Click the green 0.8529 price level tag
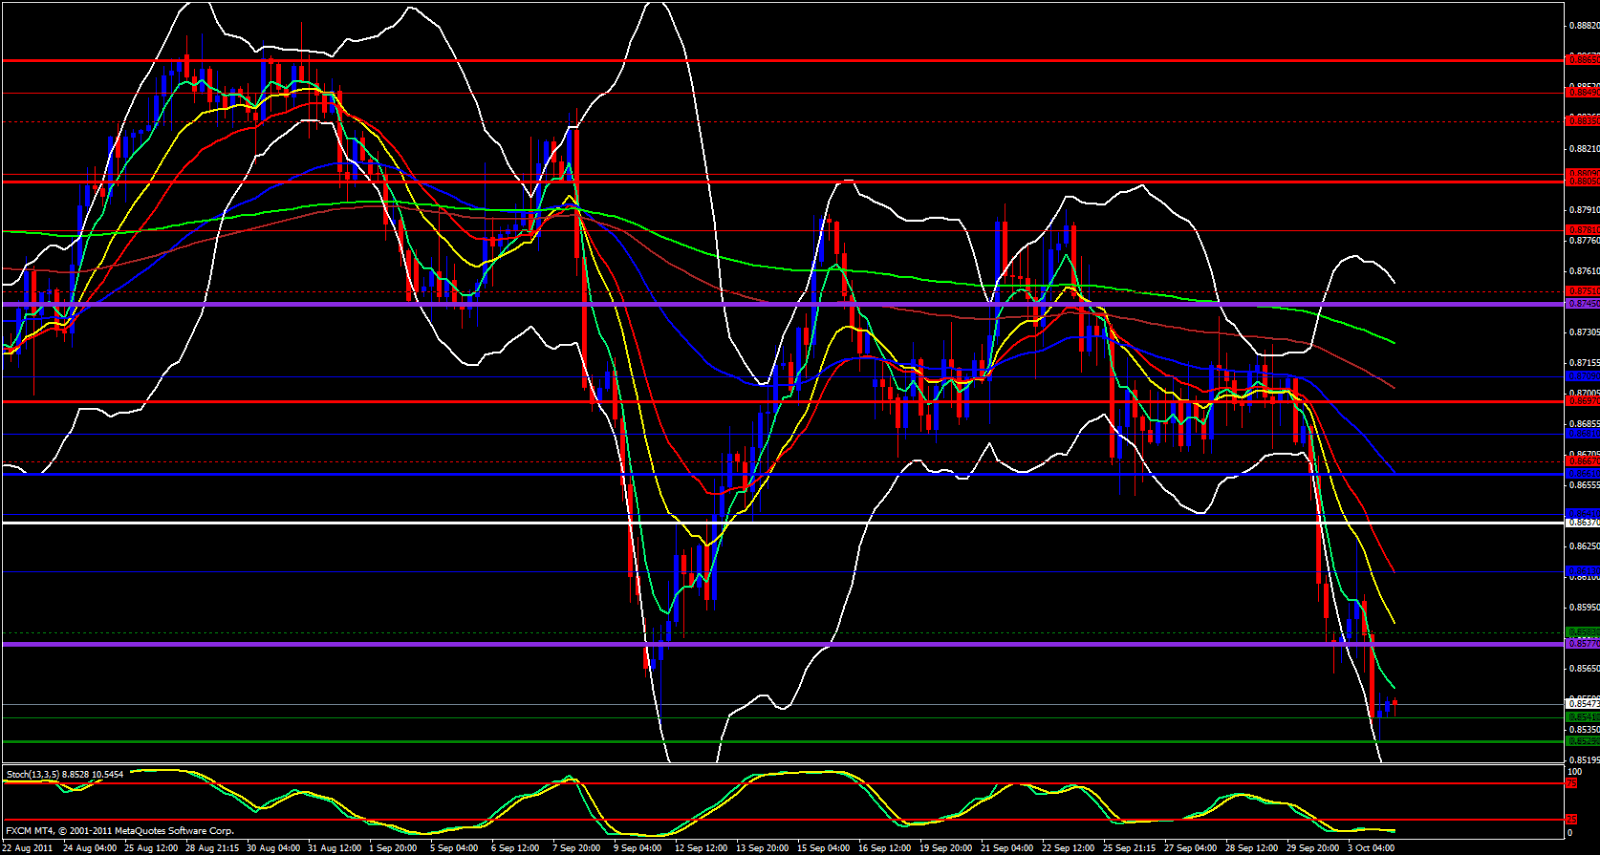Image resolution: width=1600 pixels, height=855 pixels. [x=1582, y=741]
